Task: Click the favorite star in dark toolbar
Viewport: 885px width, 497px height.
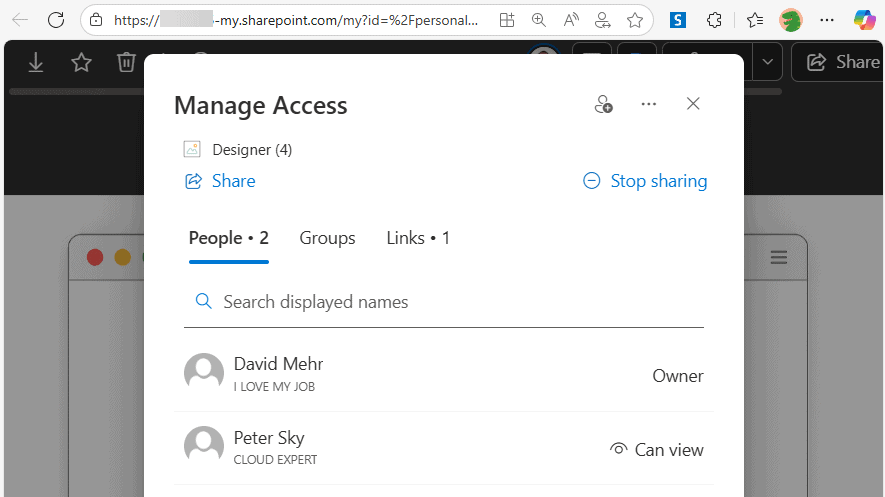Action: coord(81,63)
